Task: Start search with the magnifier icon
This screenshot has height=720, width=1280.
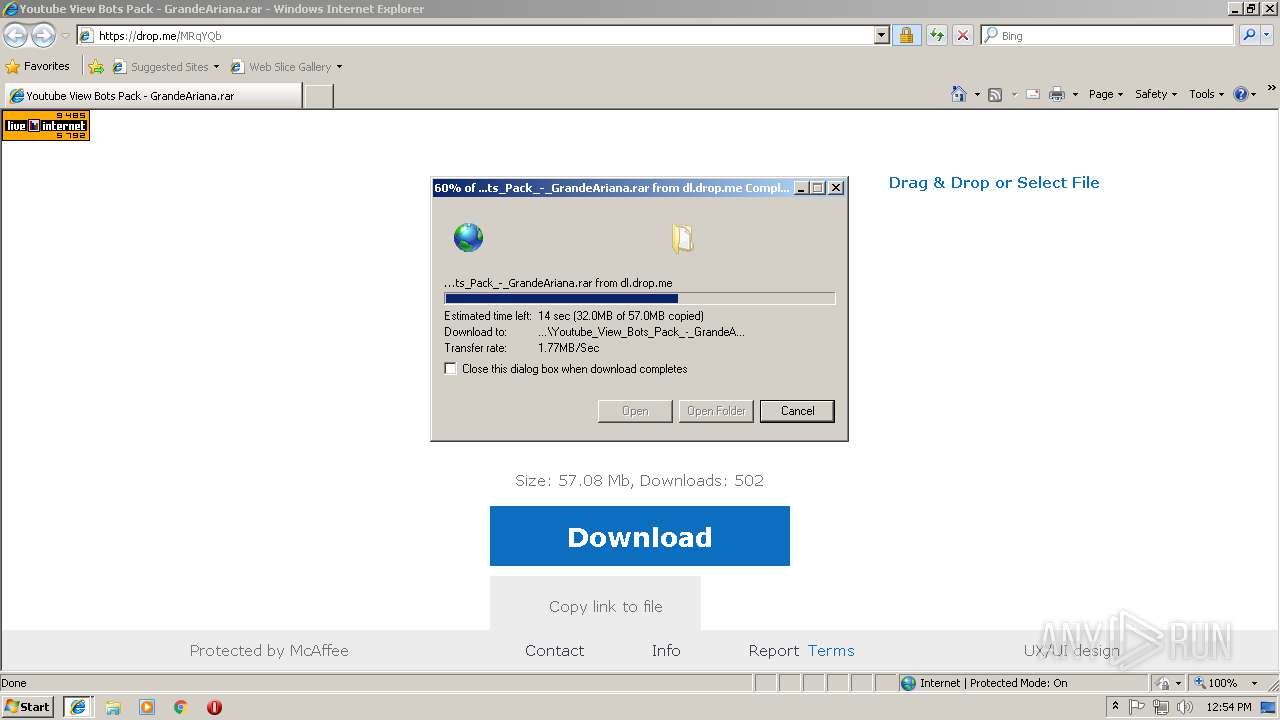Action: [x=1249, y=35]
